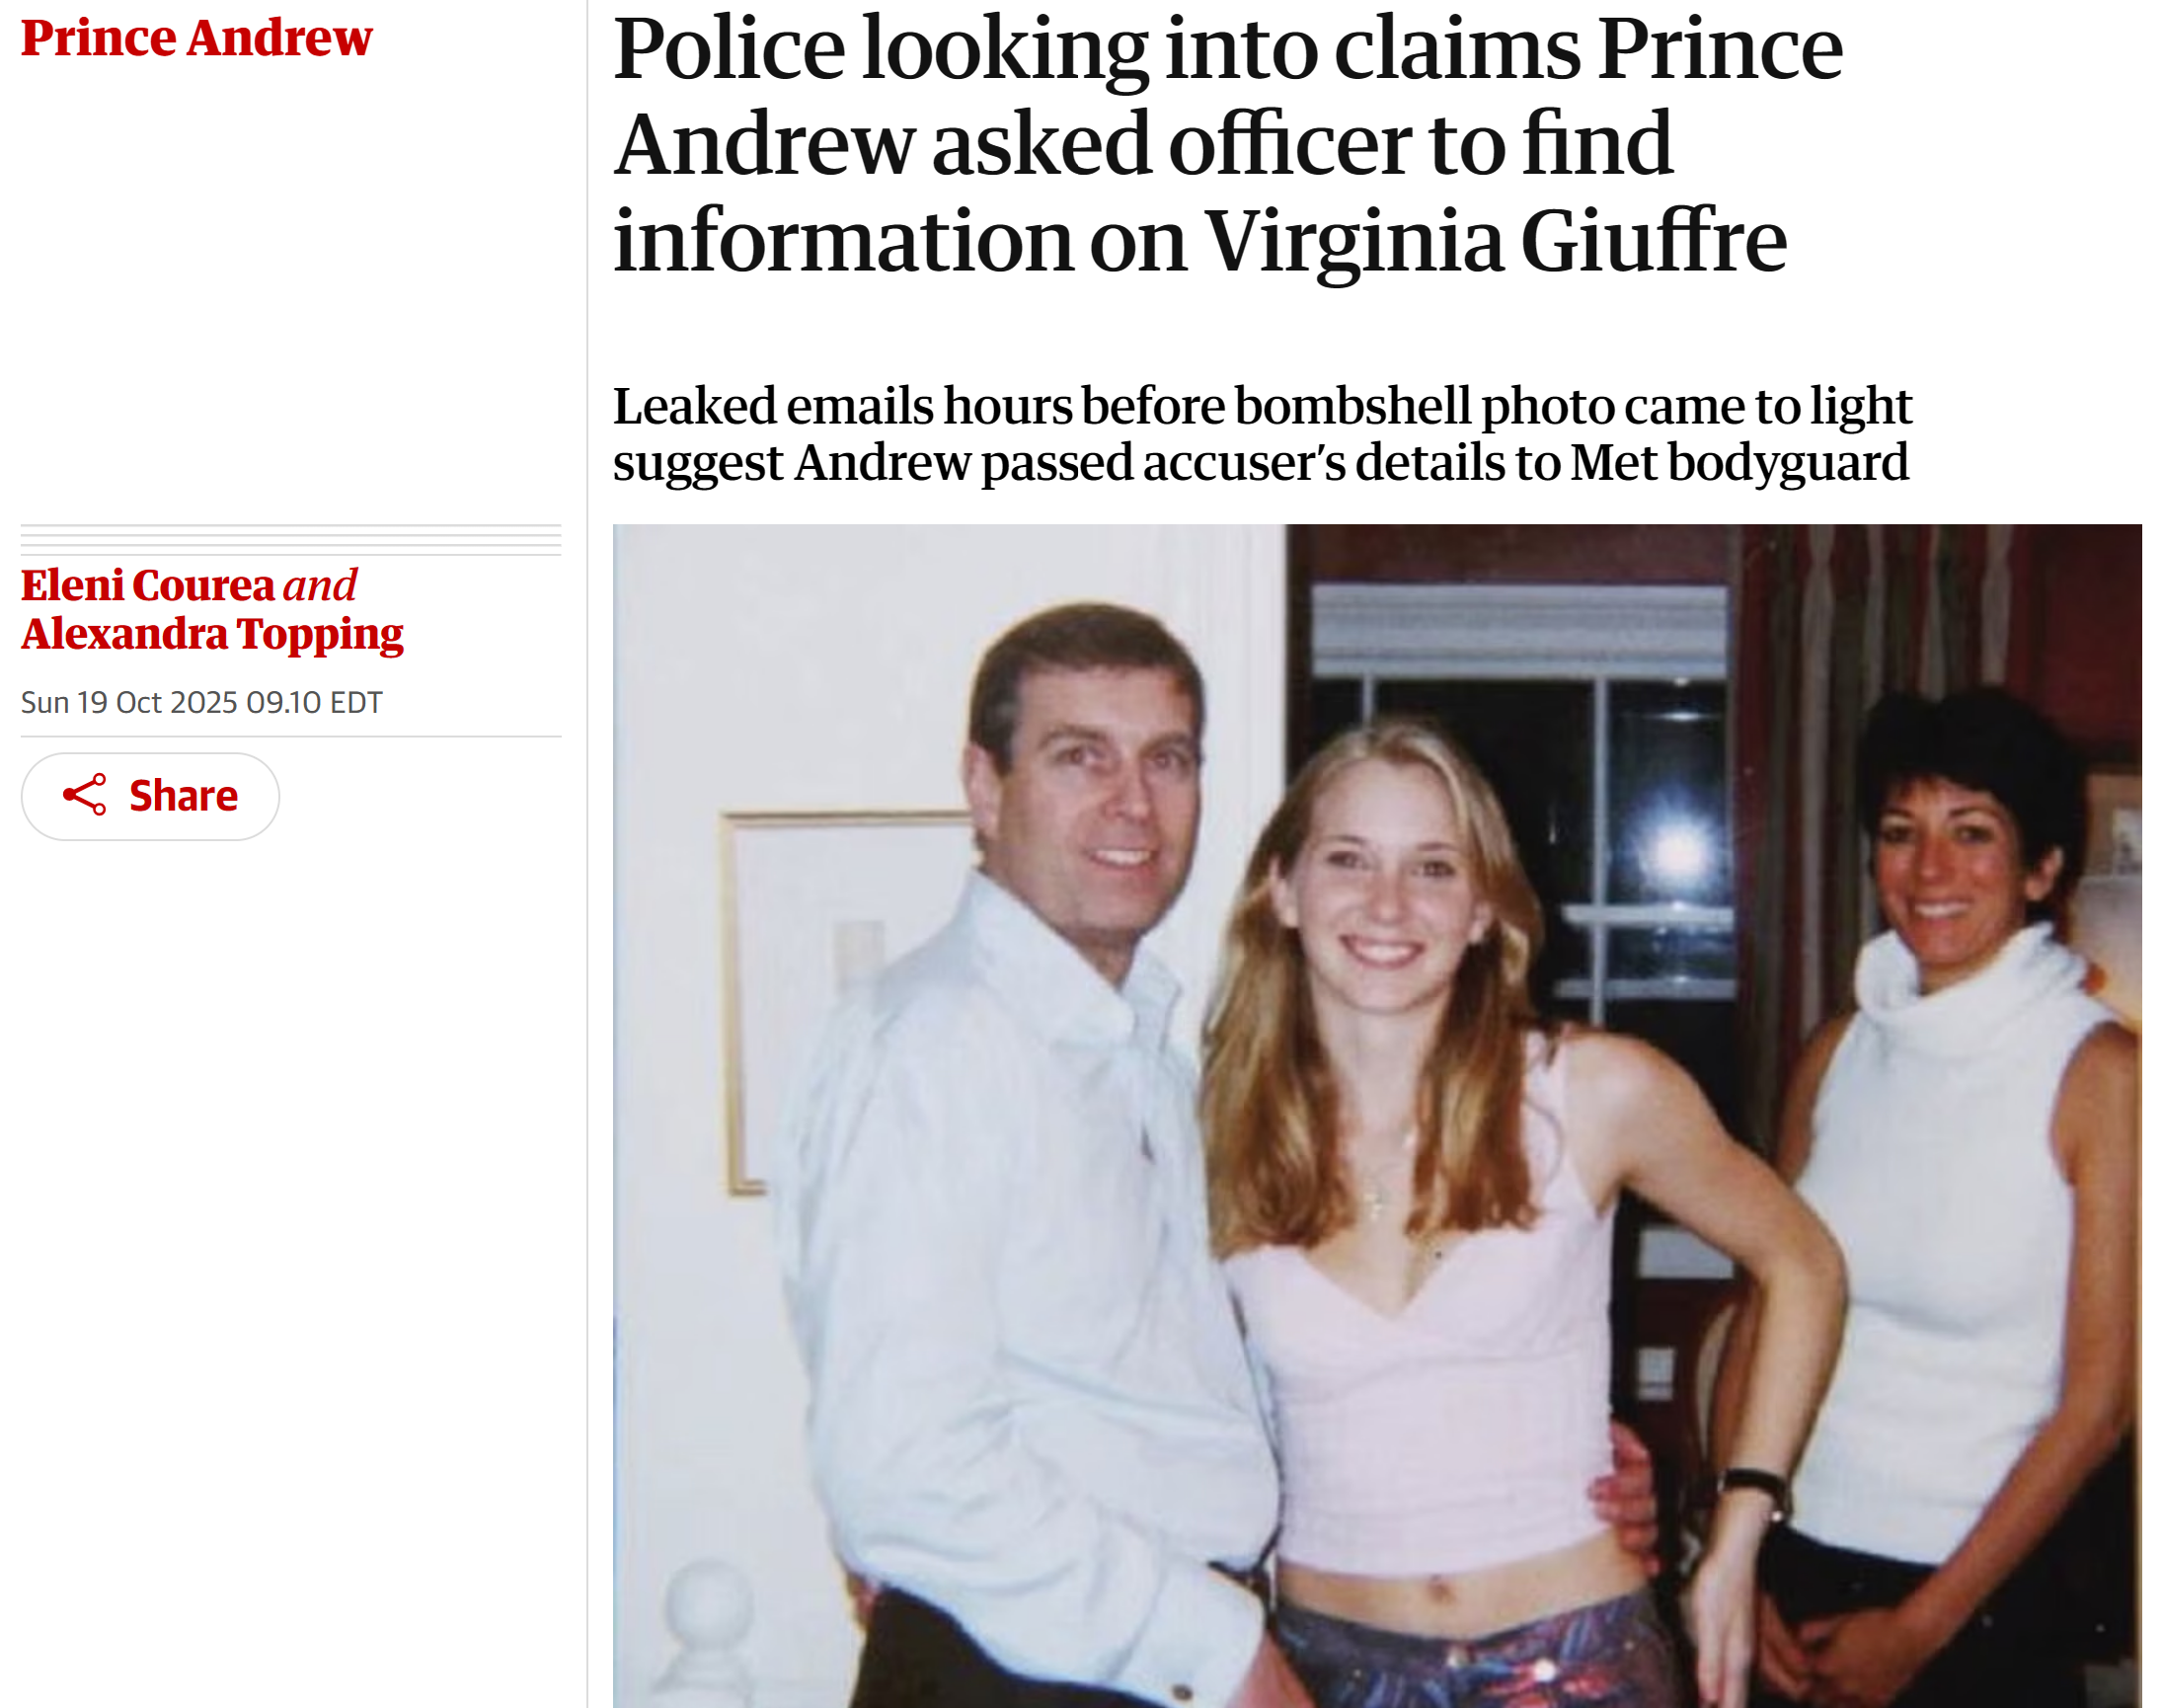Image resolution: width=2162 pixels, height=1708 pixels.
Task: Open the main article photograph
Action: point(1377,1115)
